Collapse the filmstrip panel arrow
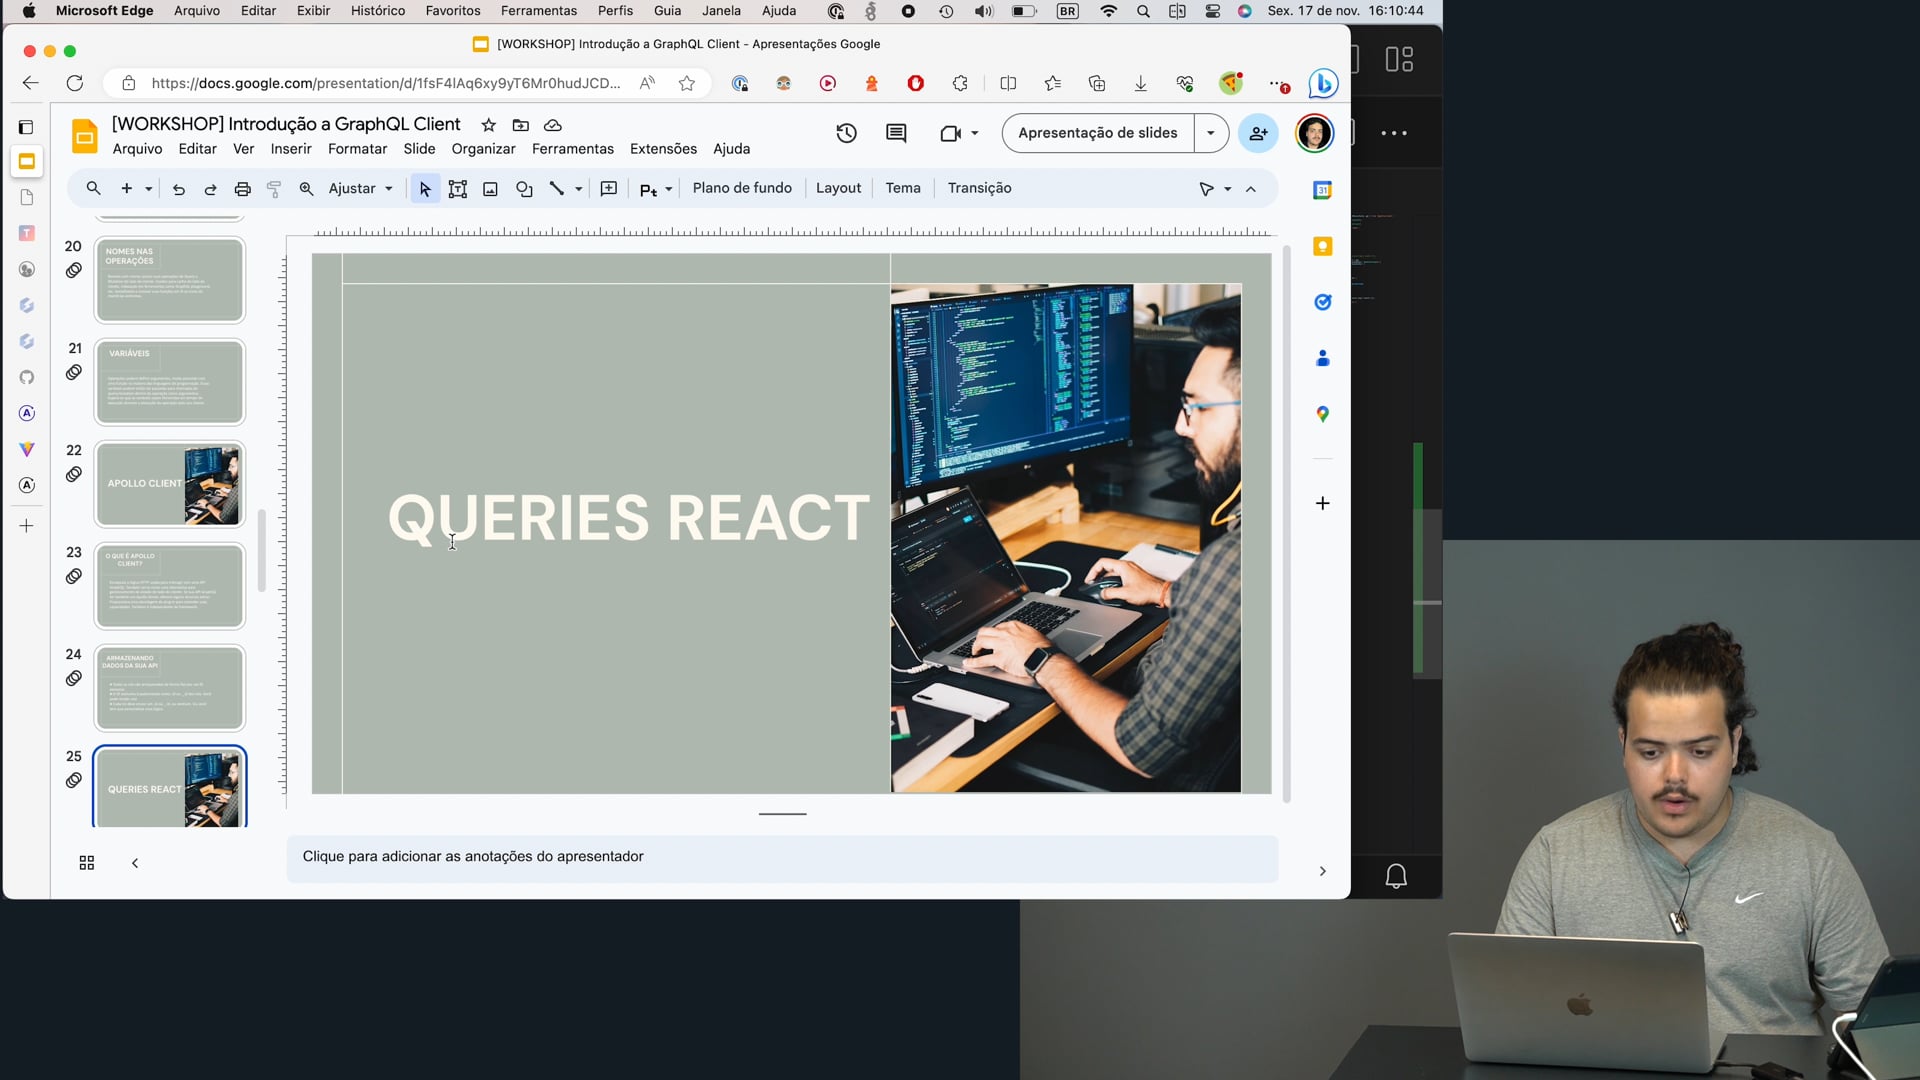The width and height of the screenshot is (1920, 1080). pyautogui.click(x=135, y=863)
